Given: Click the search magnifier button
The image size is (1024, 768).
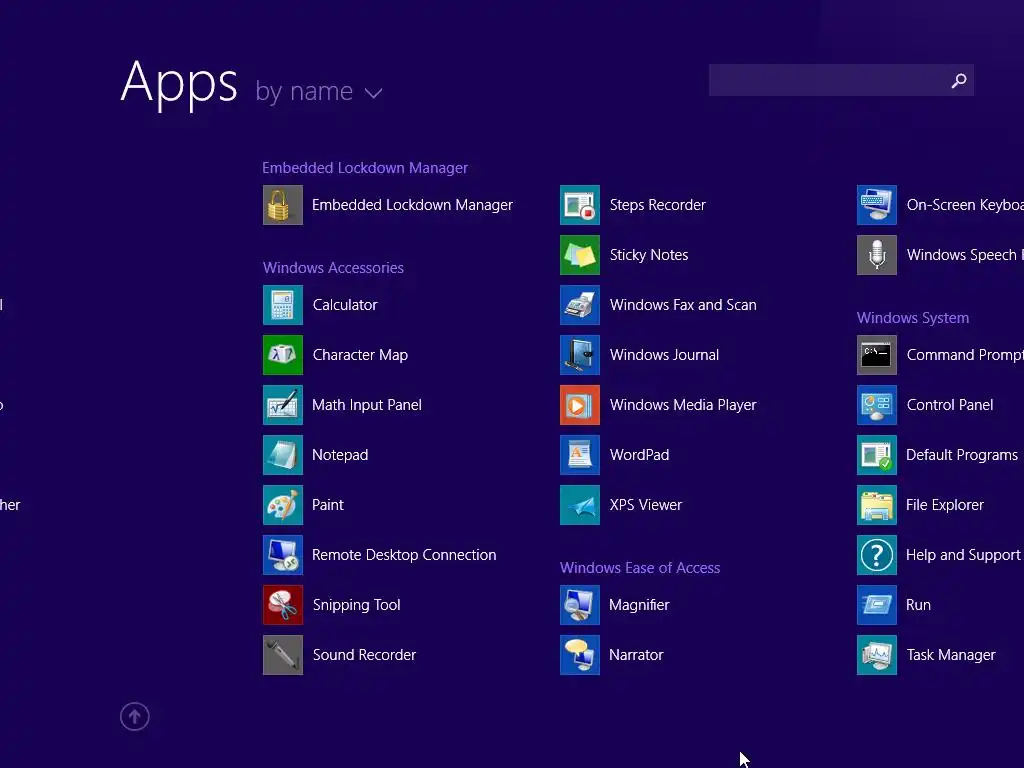Looking at the screenshot, I should [959, 80].
